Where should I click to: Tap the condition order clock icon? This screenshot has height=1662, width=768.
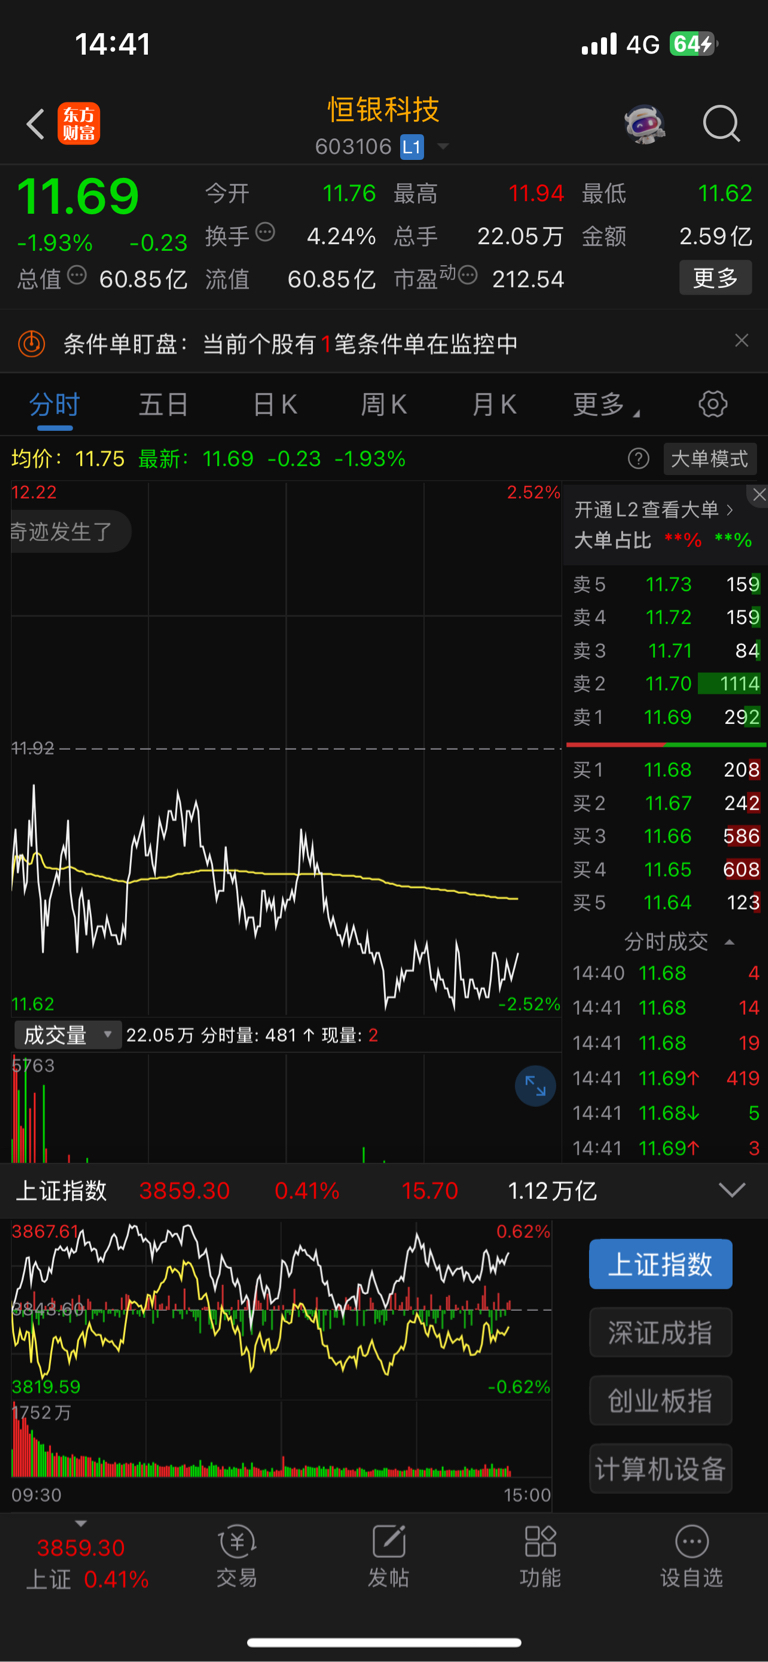coord(32,344)
